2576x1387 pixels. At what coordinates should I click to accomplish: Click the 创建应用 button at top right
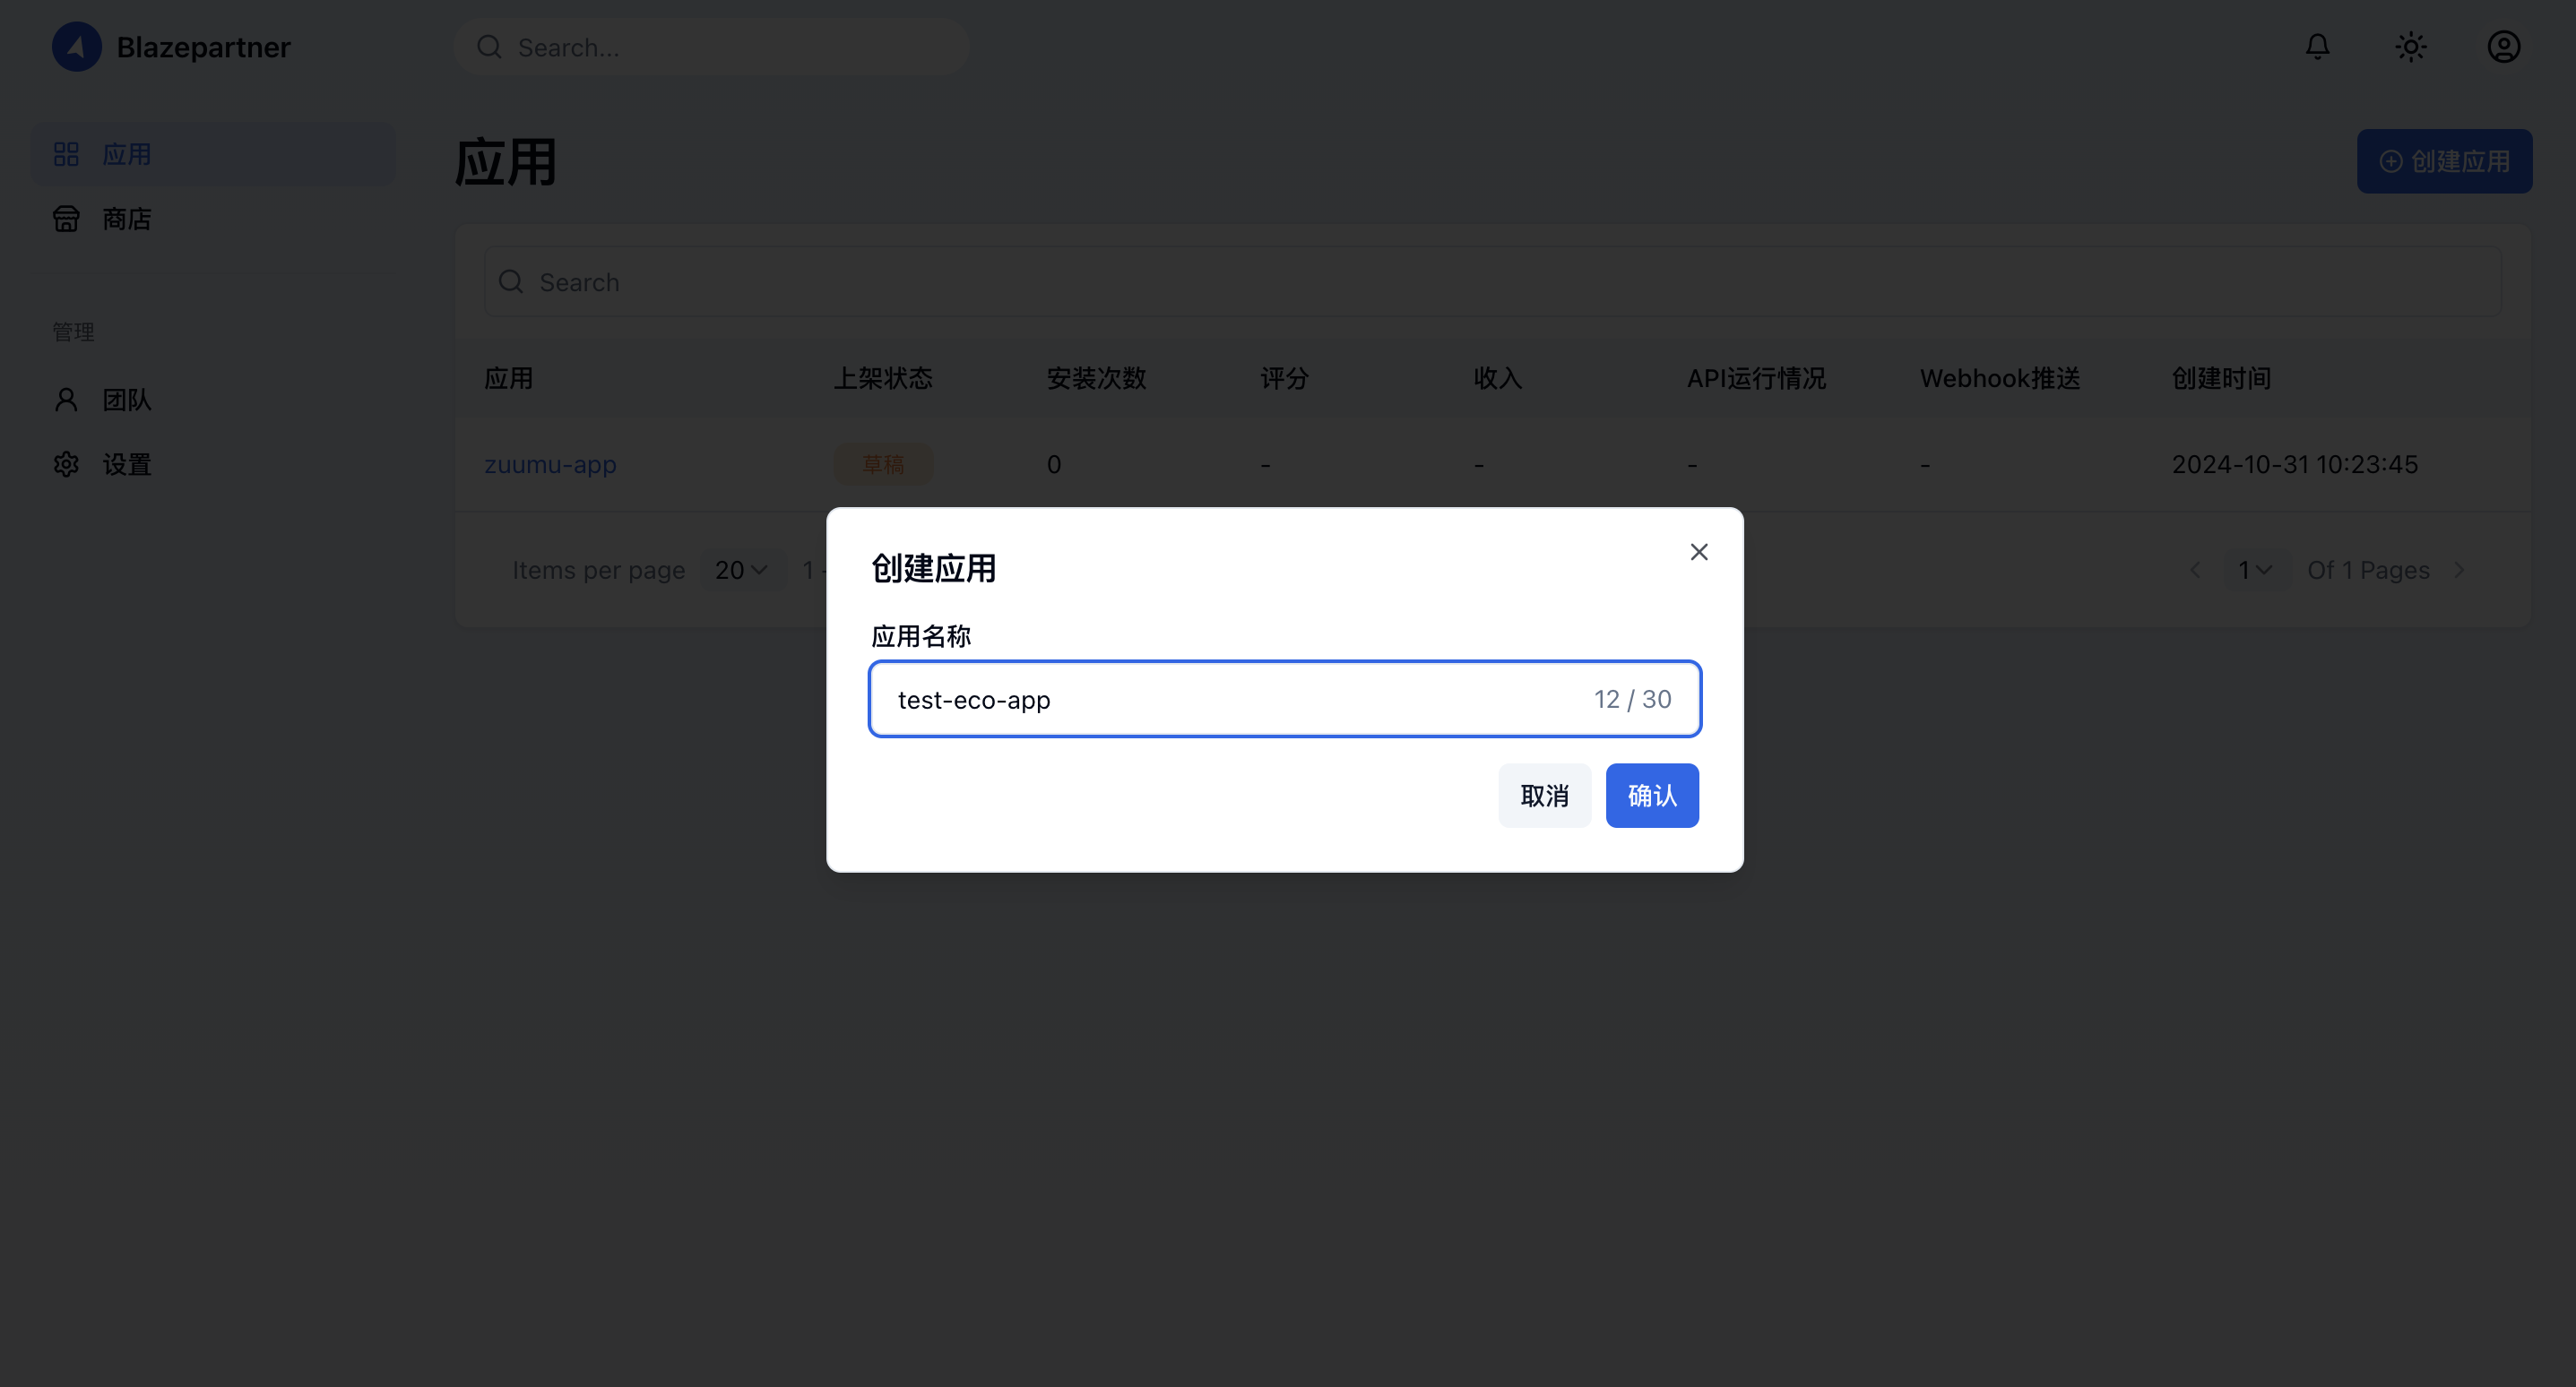[2444, 161]
